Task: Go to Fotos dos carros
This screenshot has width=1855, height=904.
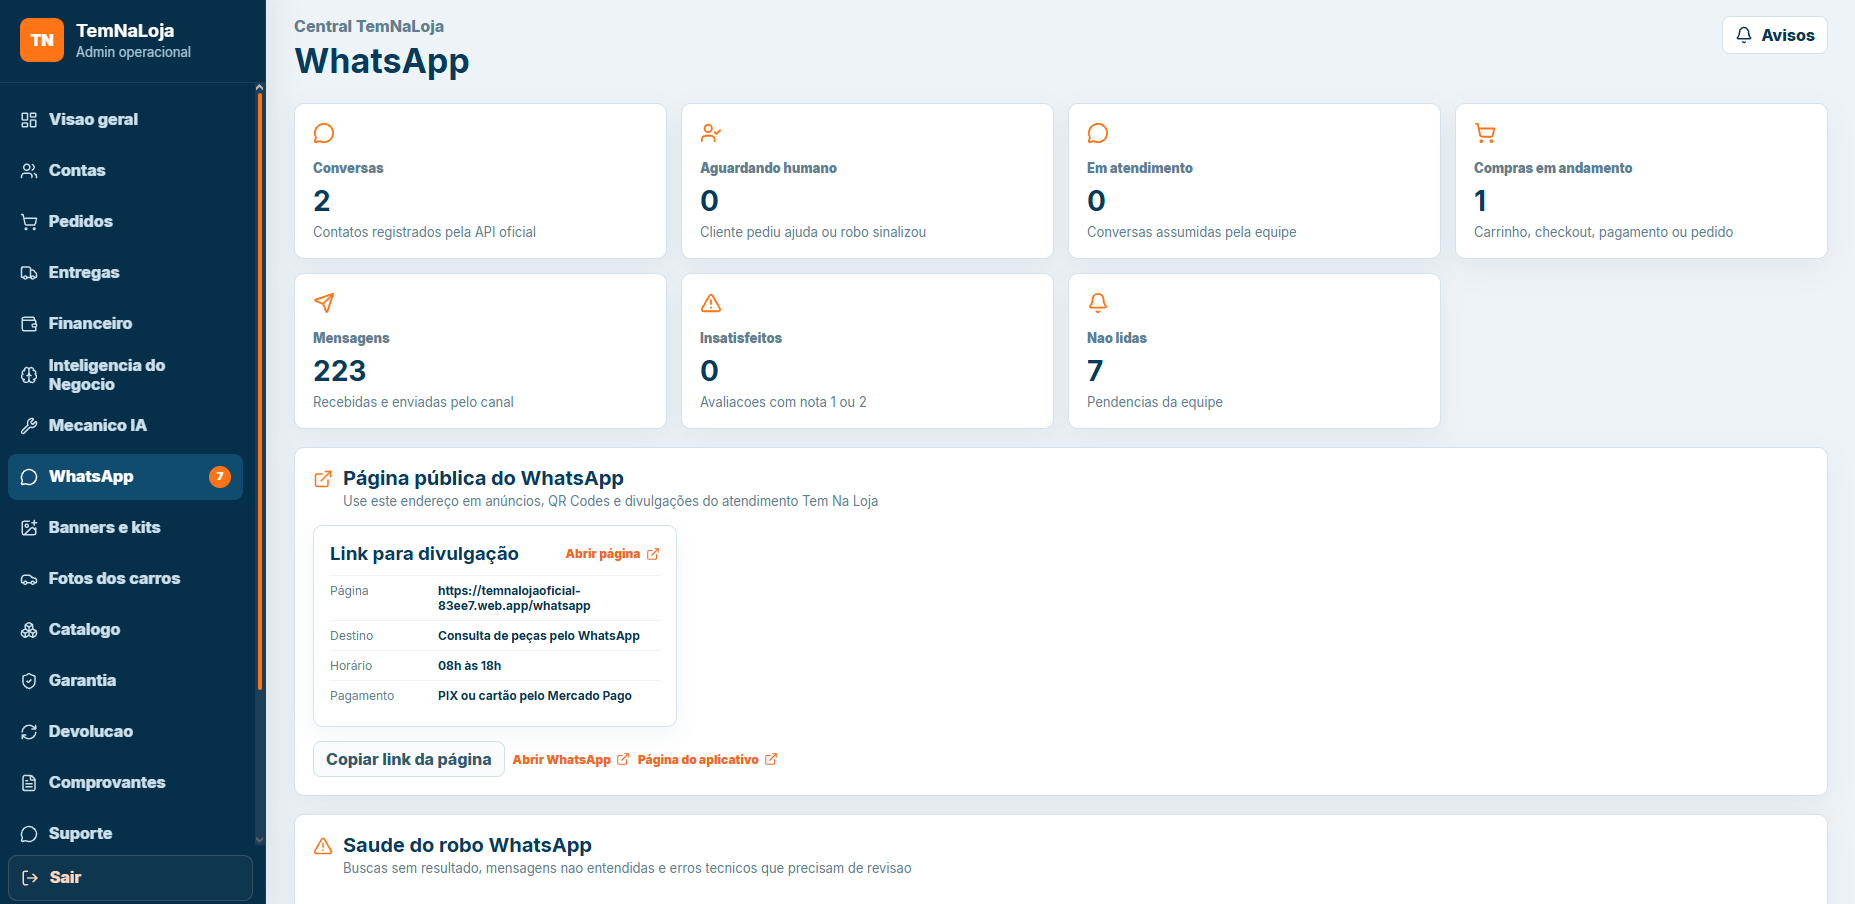Action: tap(125, 578)
